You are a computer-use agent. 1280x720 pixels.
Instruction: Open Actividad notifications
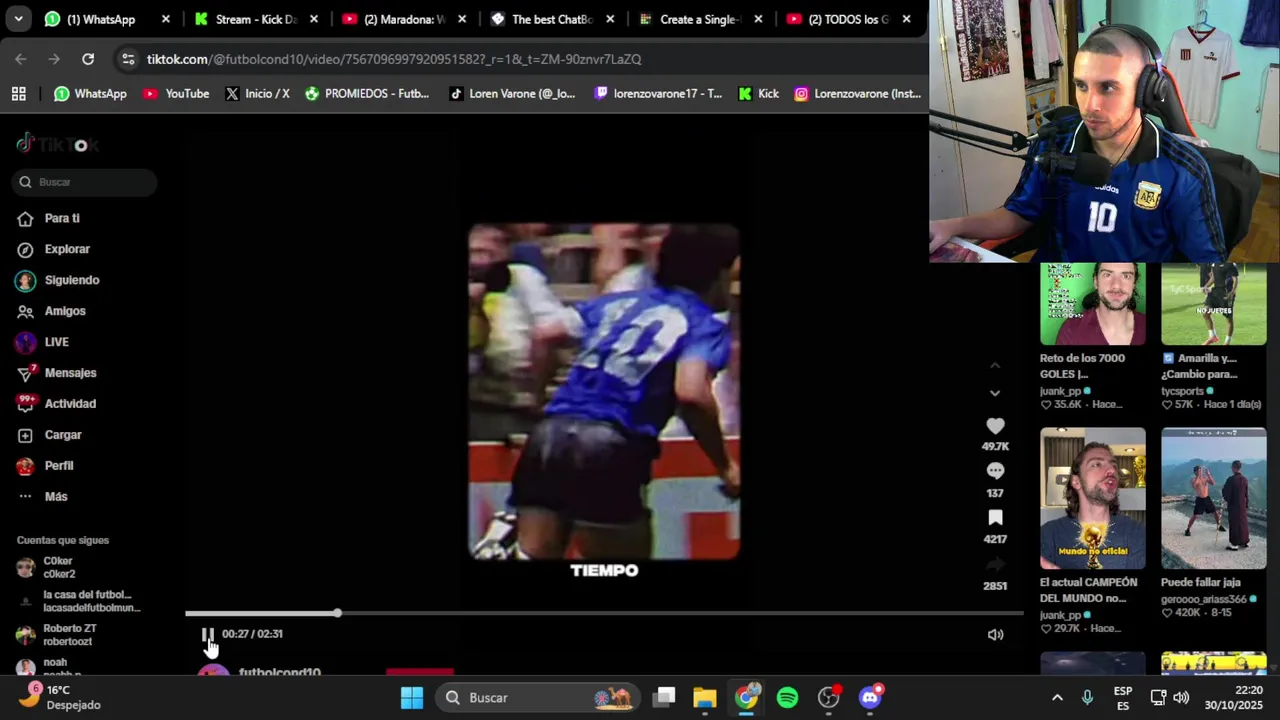tap(70, 404)
